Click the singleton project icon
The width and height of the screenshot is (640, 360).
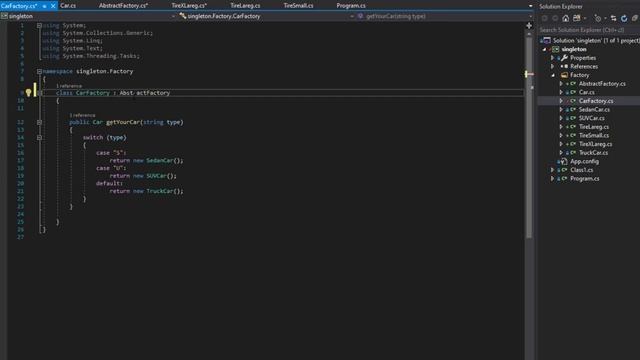(556, 49)
